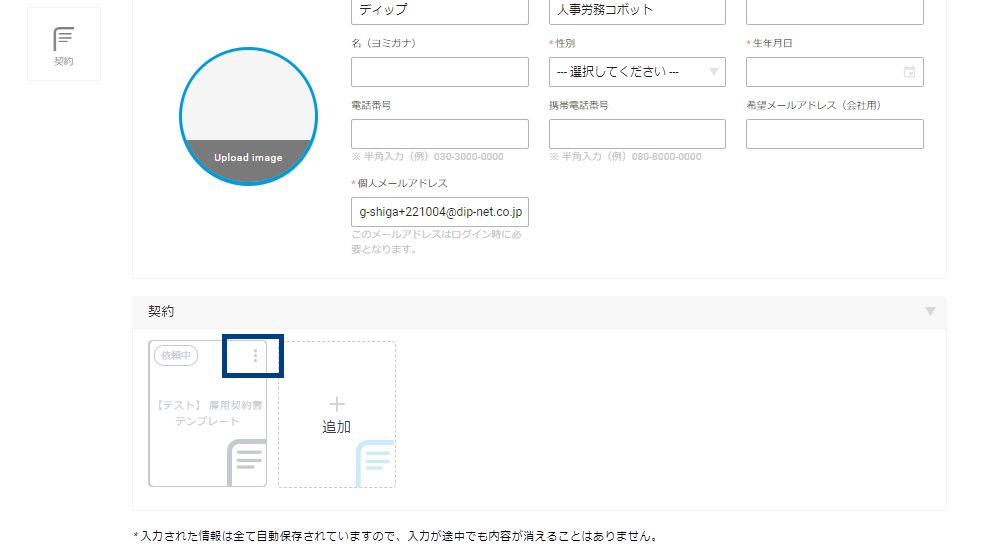
Task: Open the three-dot menu on contract card
Action: point(255,356)
